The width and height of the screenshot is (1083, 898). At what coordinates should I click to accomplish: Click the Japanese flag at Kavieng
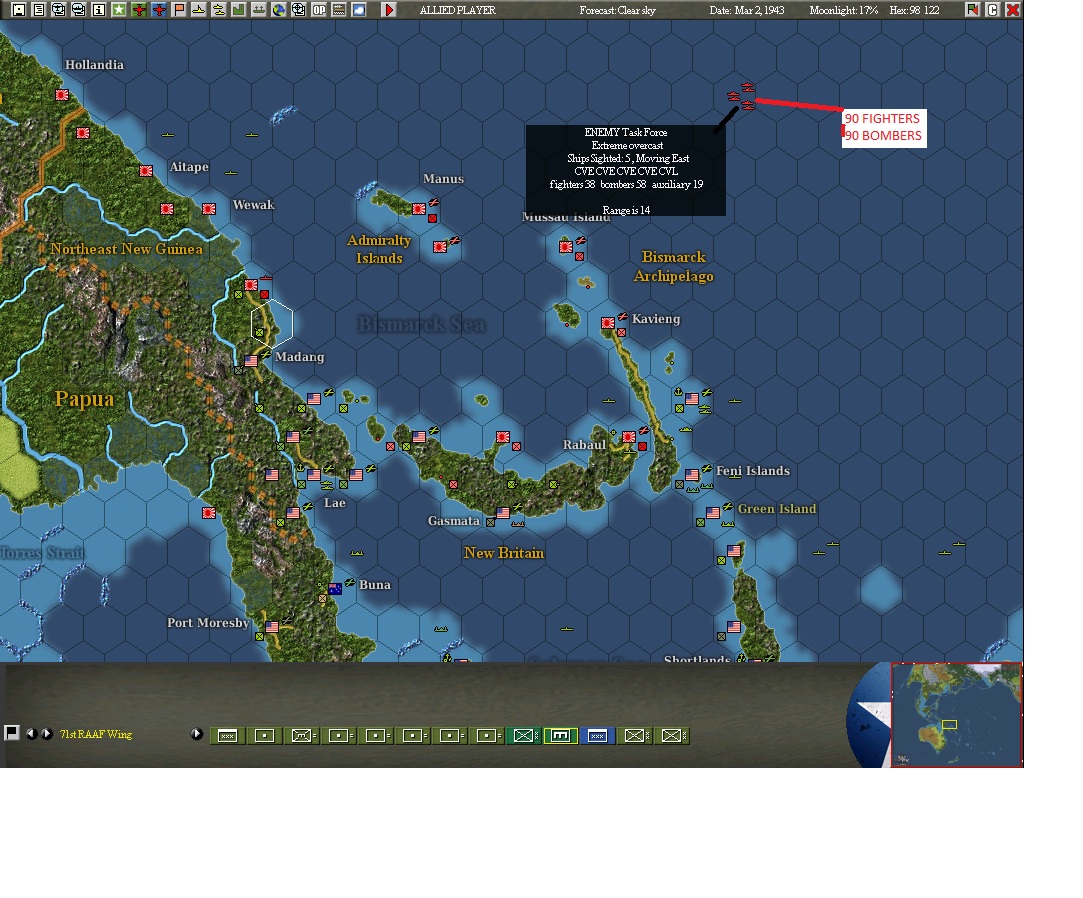pyautogui.click(x=608, y=323)
